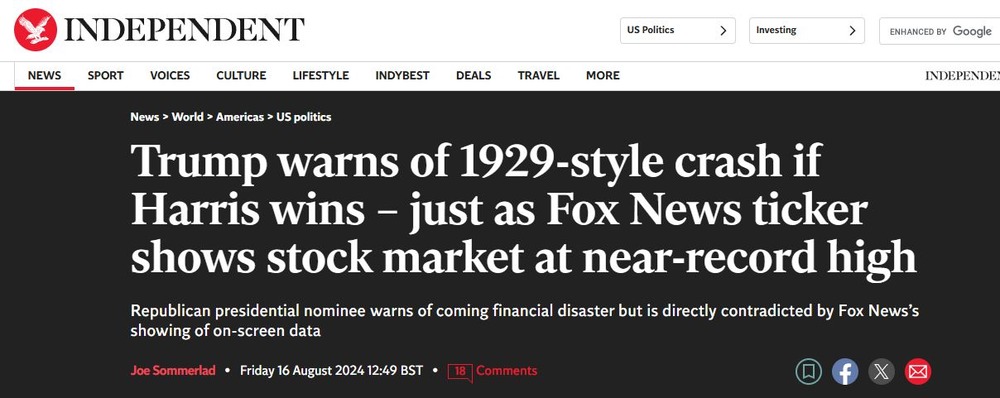Viewport: 1000px width, 398px height.
Task: Click the INDEPENDENT wordmark text logo
Action: pos(185,30)
